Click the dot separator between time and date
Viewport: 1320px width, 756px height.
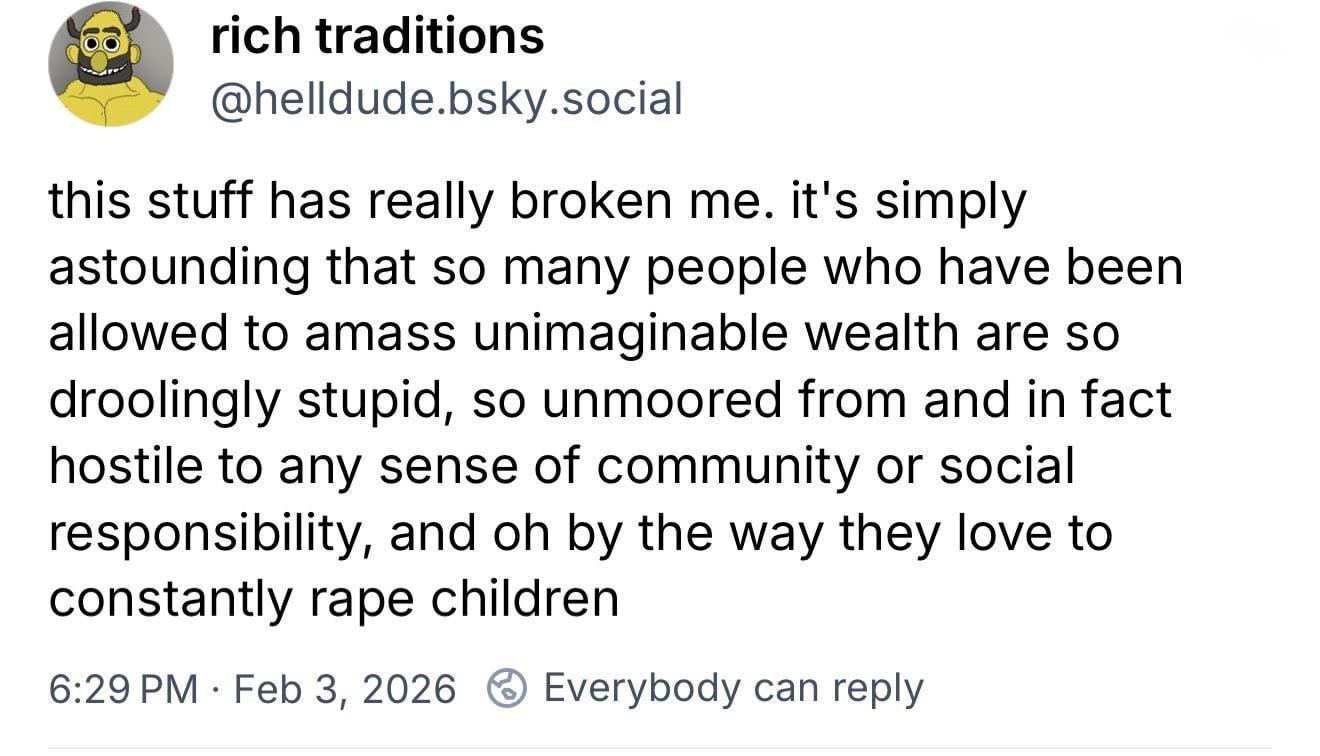(x=215, y=688)
